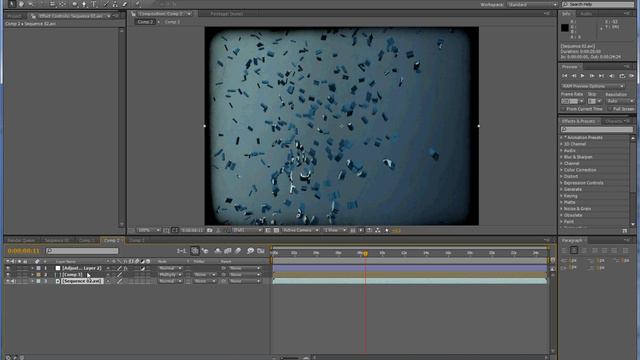
Task: Step back one frame in Preview
Action: (574, 76)
